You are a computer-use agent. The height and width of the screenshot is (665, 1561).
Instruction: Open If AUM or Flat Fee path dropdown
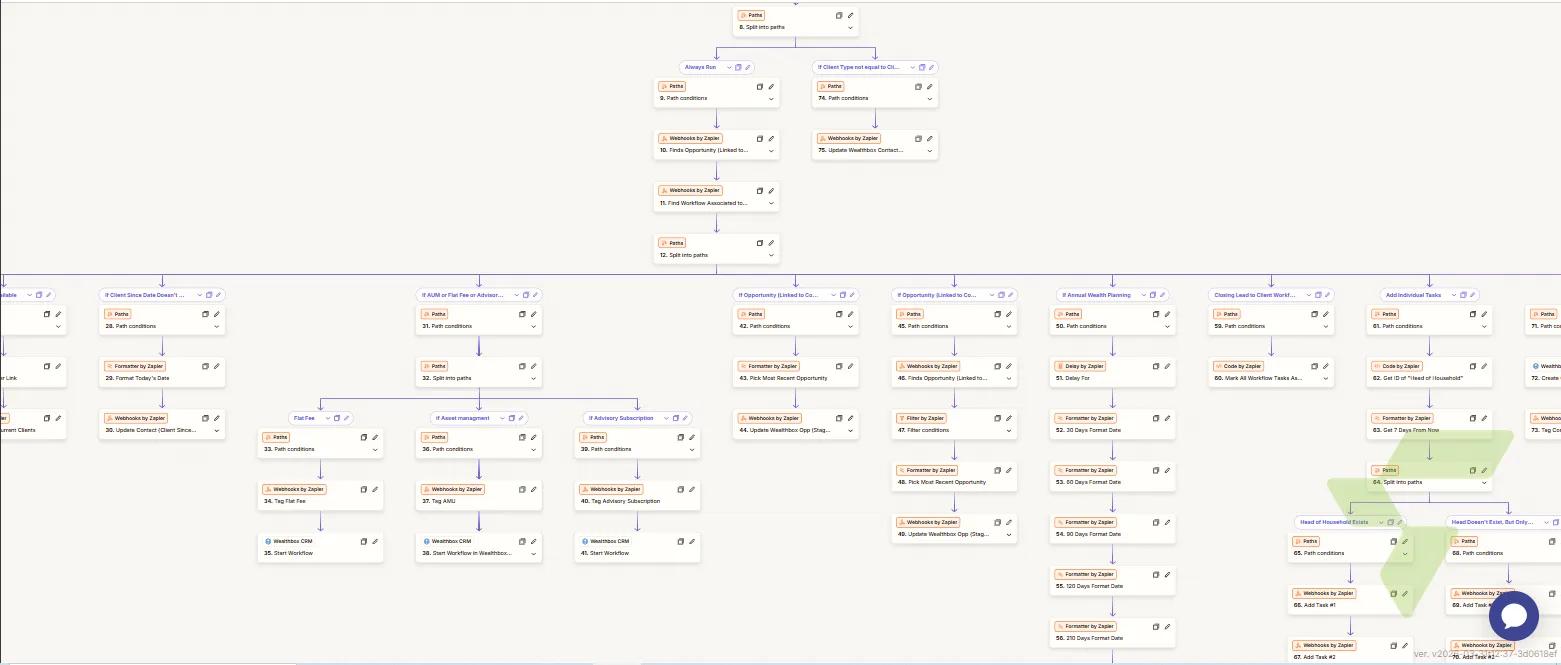(x=515, y=295)
